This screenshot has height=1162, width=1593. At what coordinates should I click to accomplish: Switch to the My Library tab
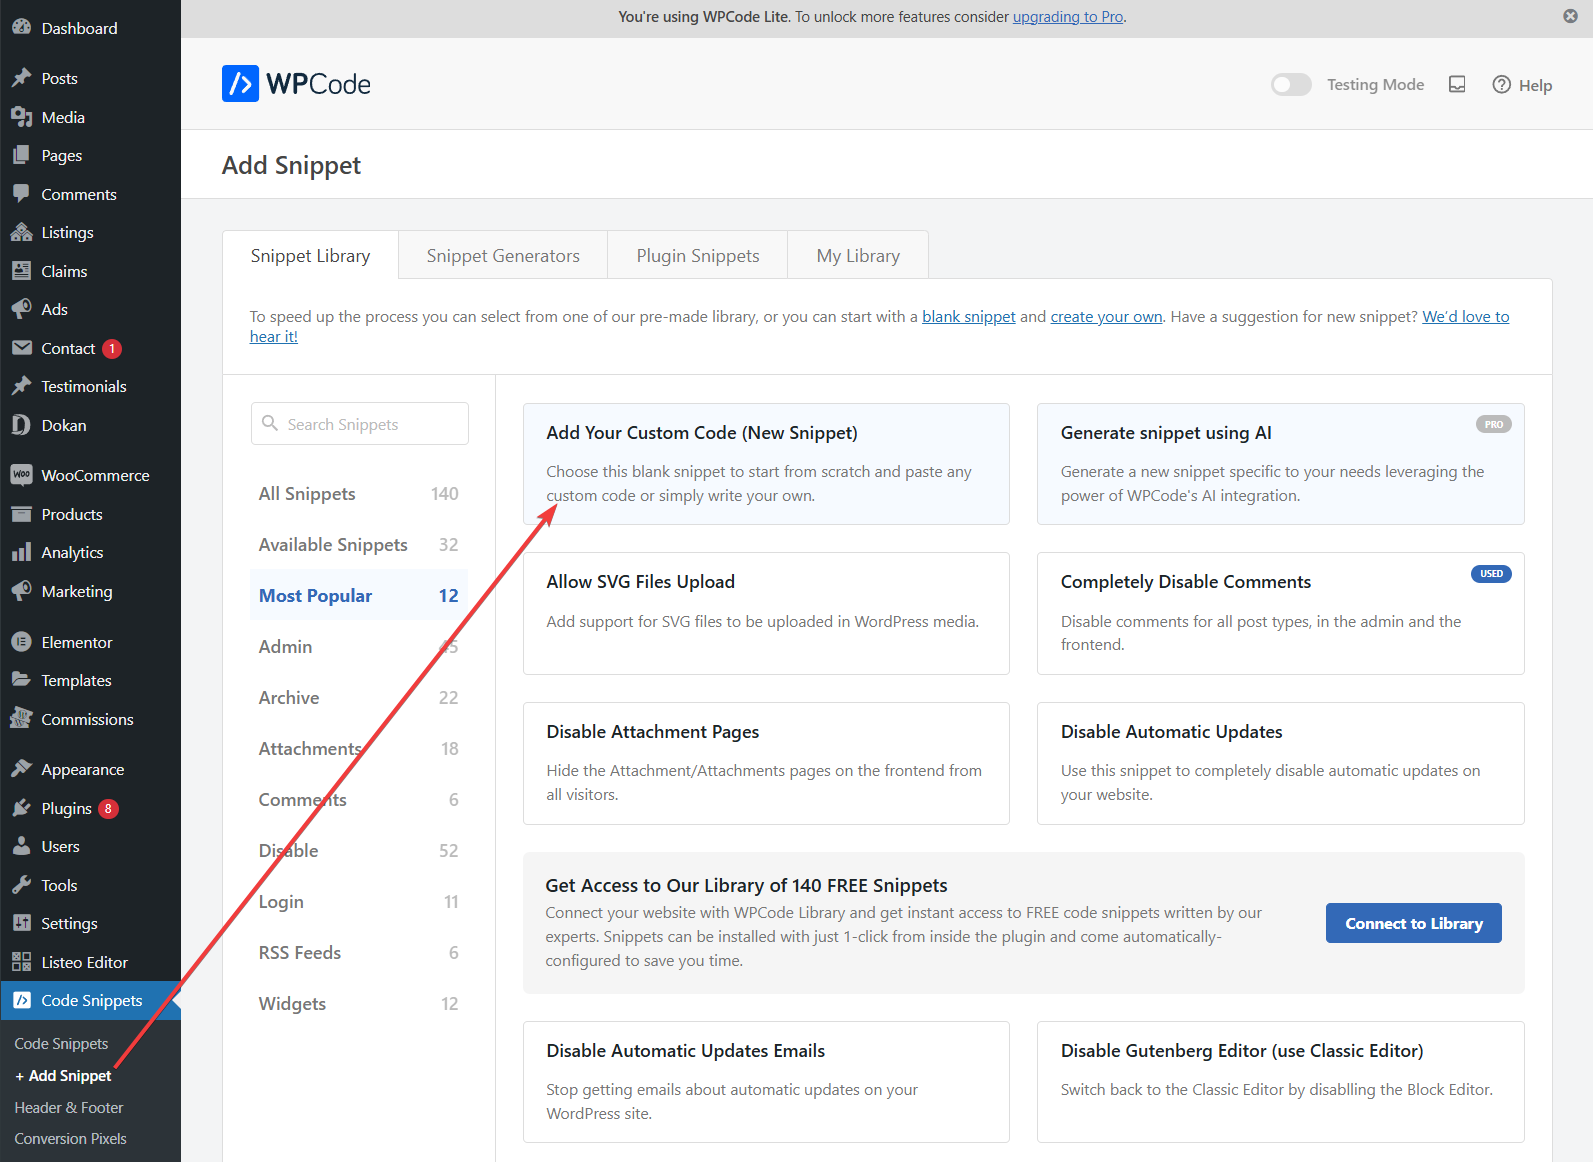[858, 256]
